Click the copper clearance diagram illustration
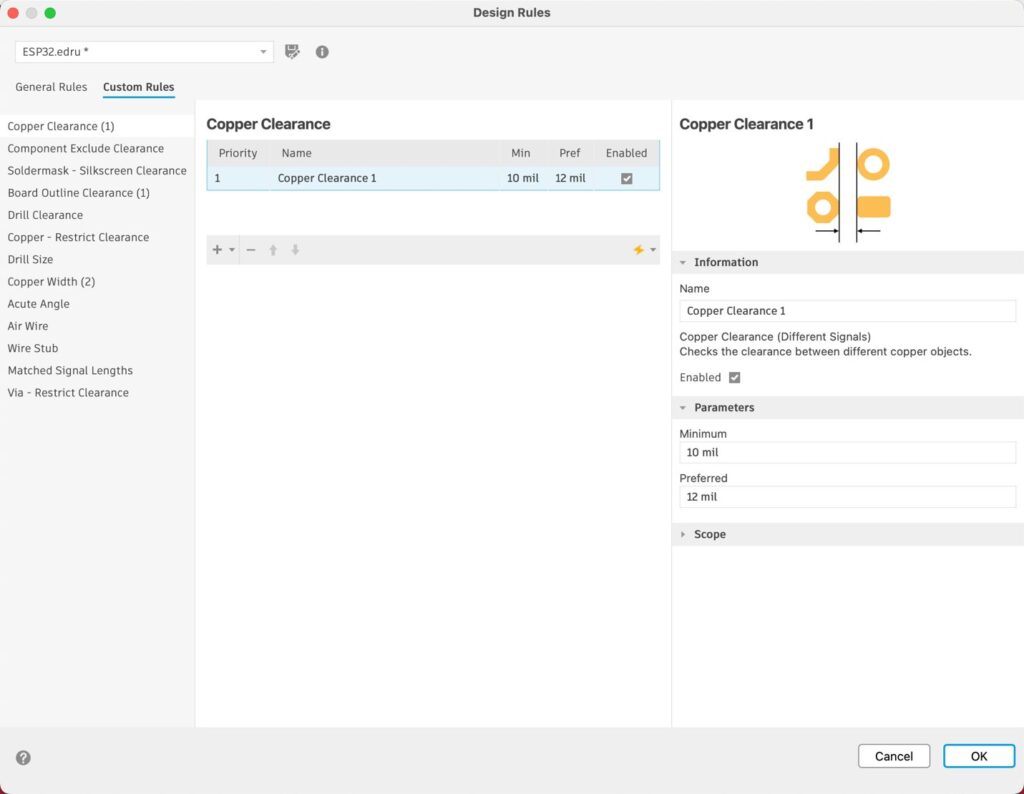This screenshot has height=794, width=1024. tap(848, 193)
